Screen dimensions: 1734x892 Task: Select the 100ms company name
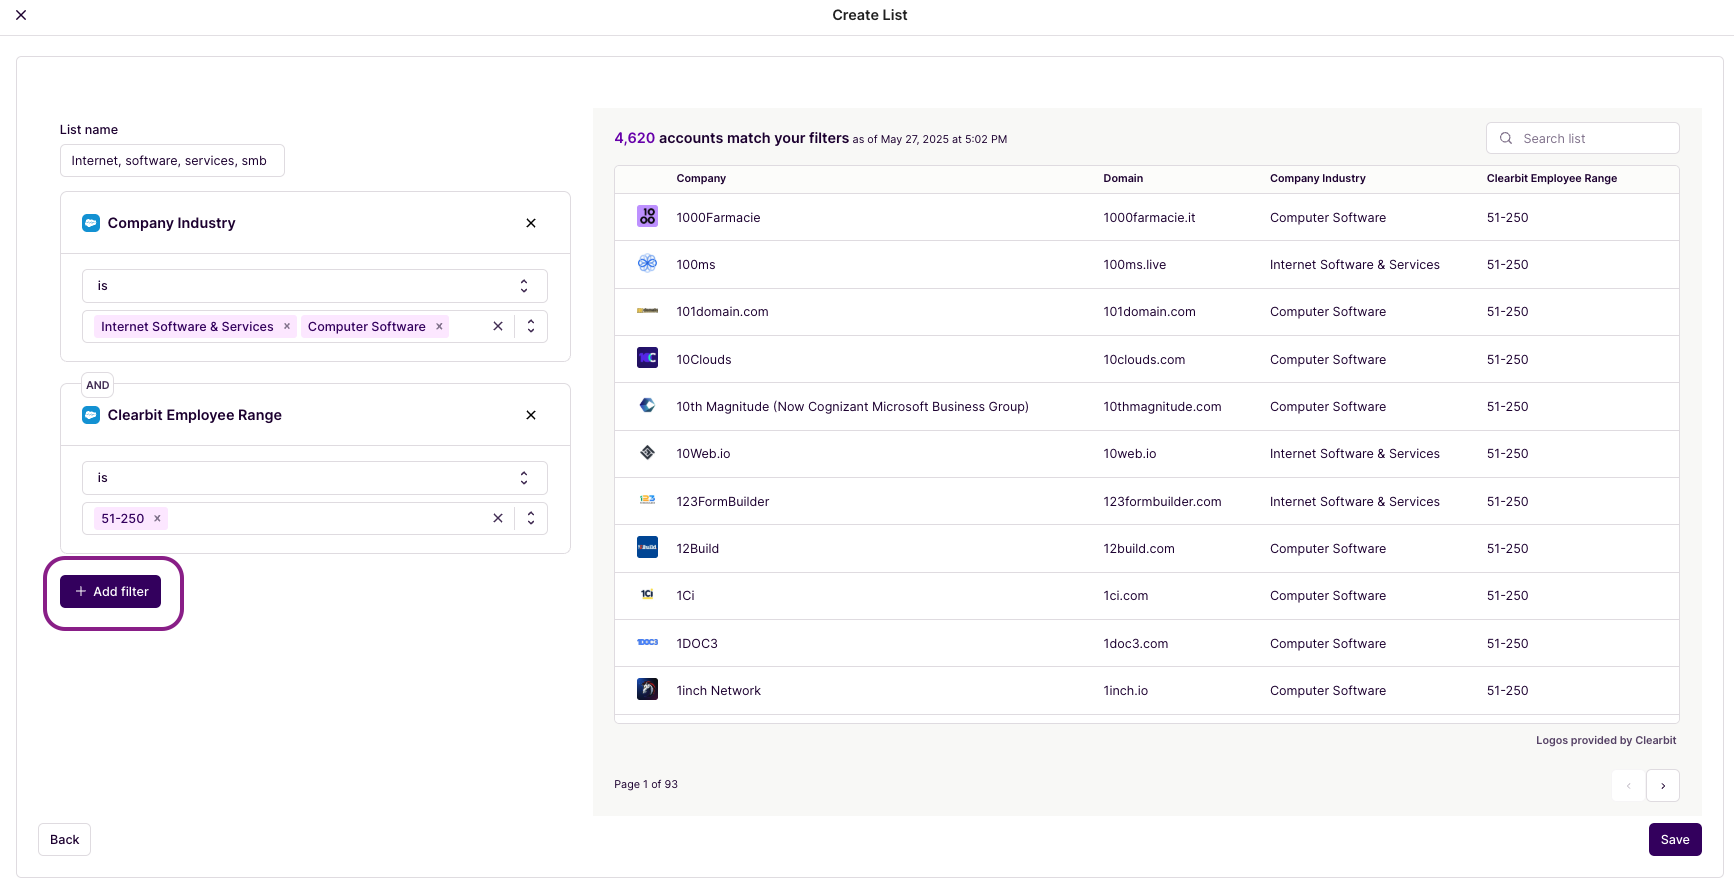696,265
